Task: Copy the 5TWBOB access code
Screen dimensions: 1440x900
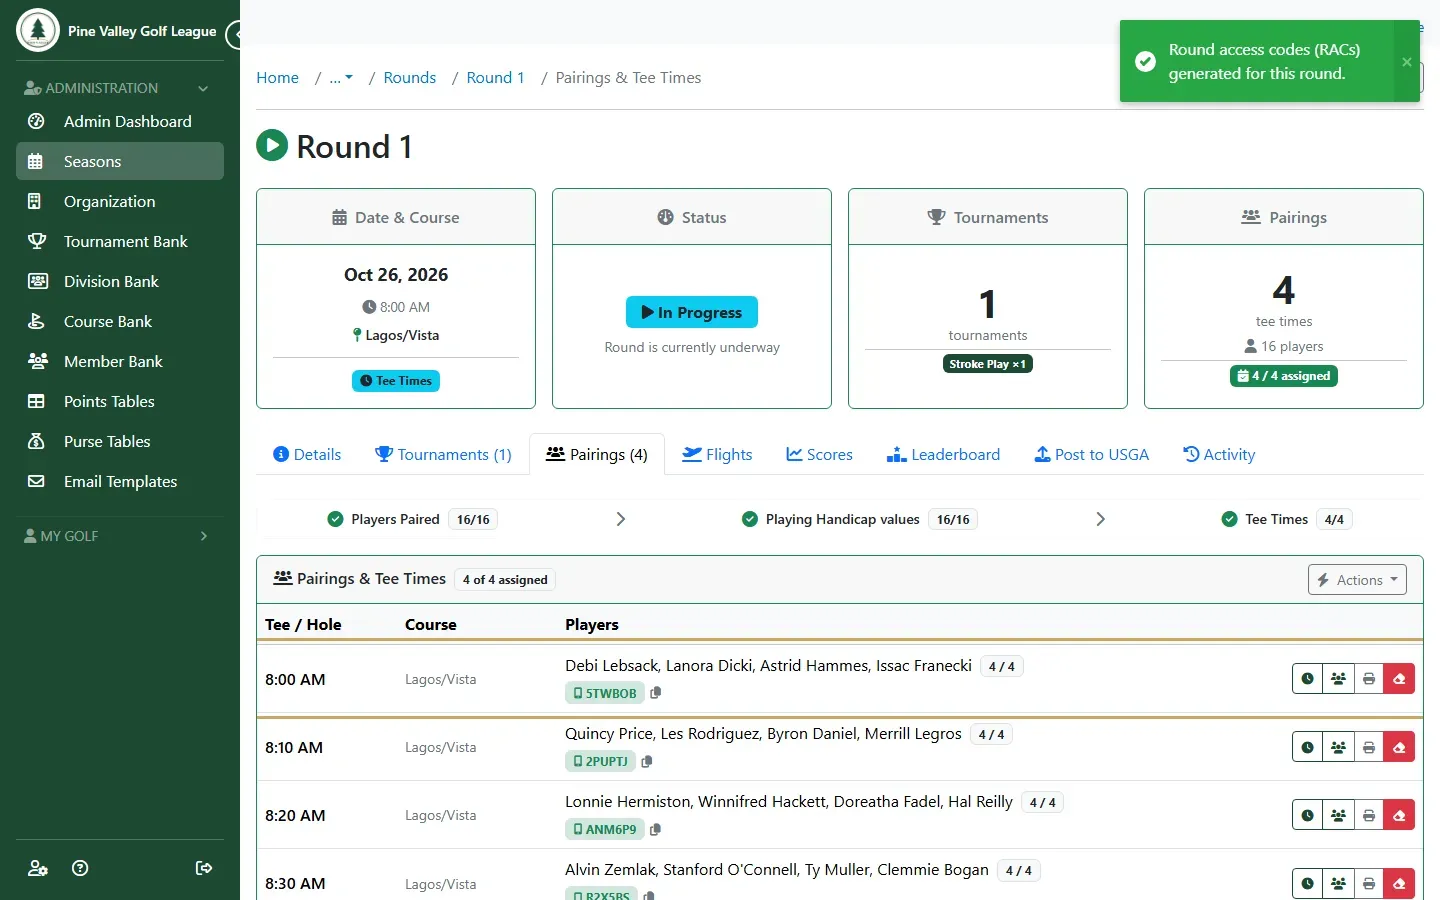Action: coord(656,693)
